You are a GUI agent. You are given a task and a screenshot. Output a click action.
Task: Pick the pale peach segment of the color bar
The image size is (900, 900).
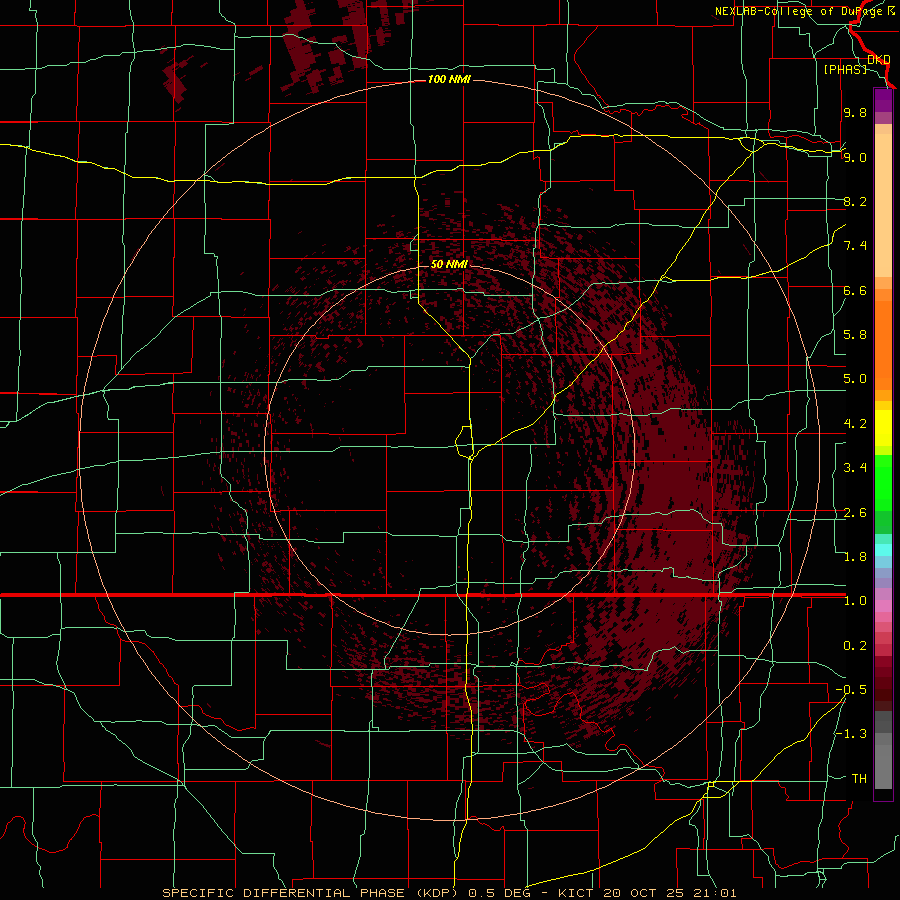click(x=883, y=205)
